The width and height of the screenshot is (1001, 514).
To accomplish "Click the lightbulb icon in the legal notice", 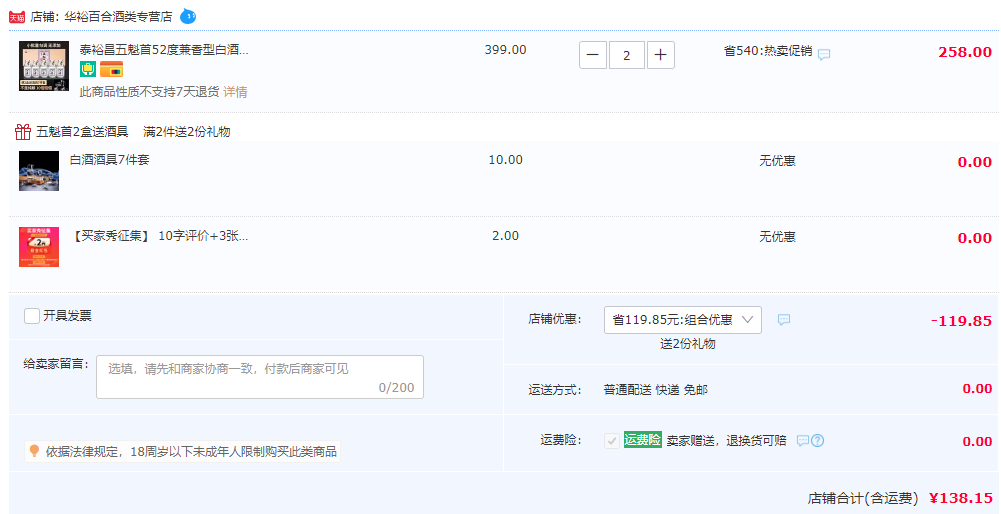I will (34, 451).
